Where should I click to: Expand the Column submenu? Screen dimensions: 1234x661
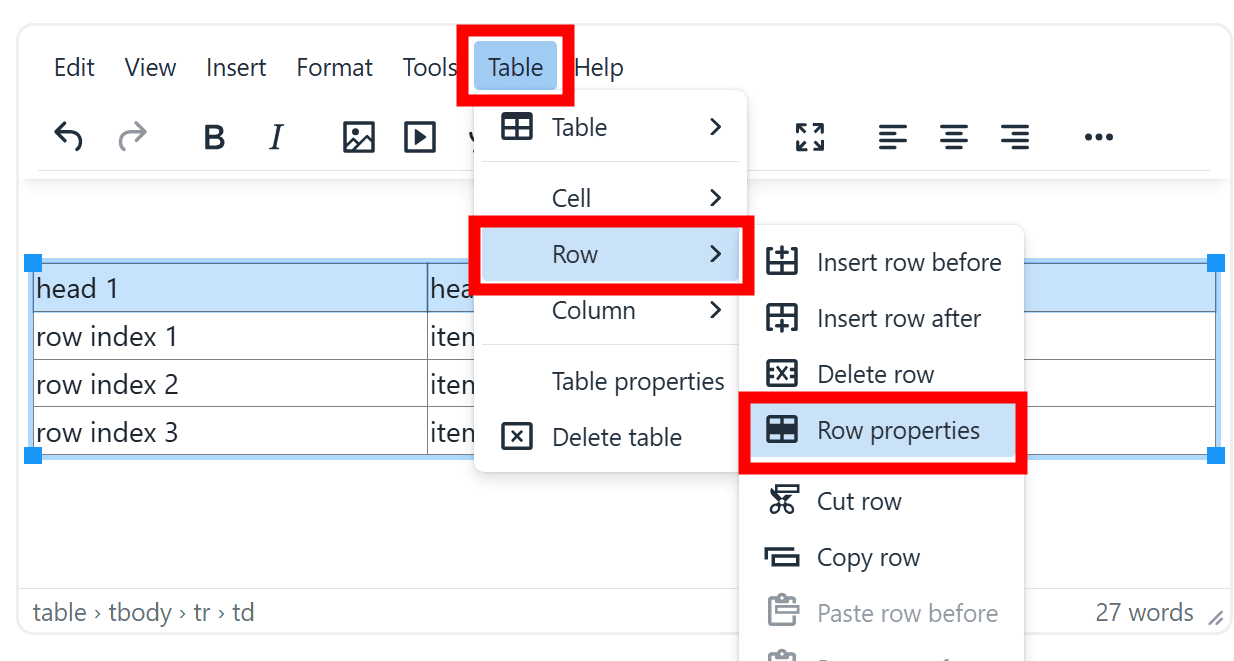click(x=610, y=311)
